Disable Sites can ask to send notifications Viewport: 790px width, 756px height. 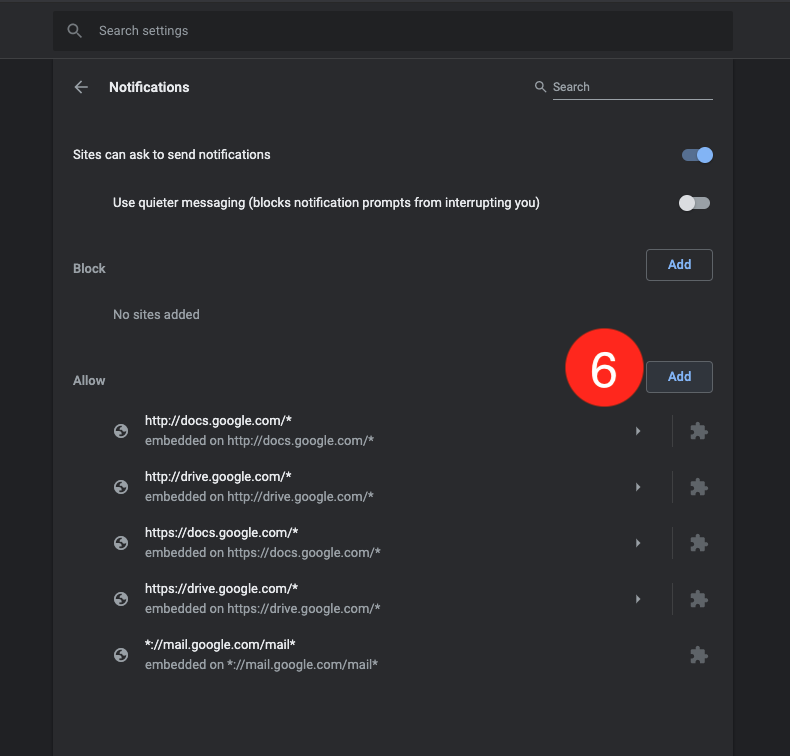[697, 155]
